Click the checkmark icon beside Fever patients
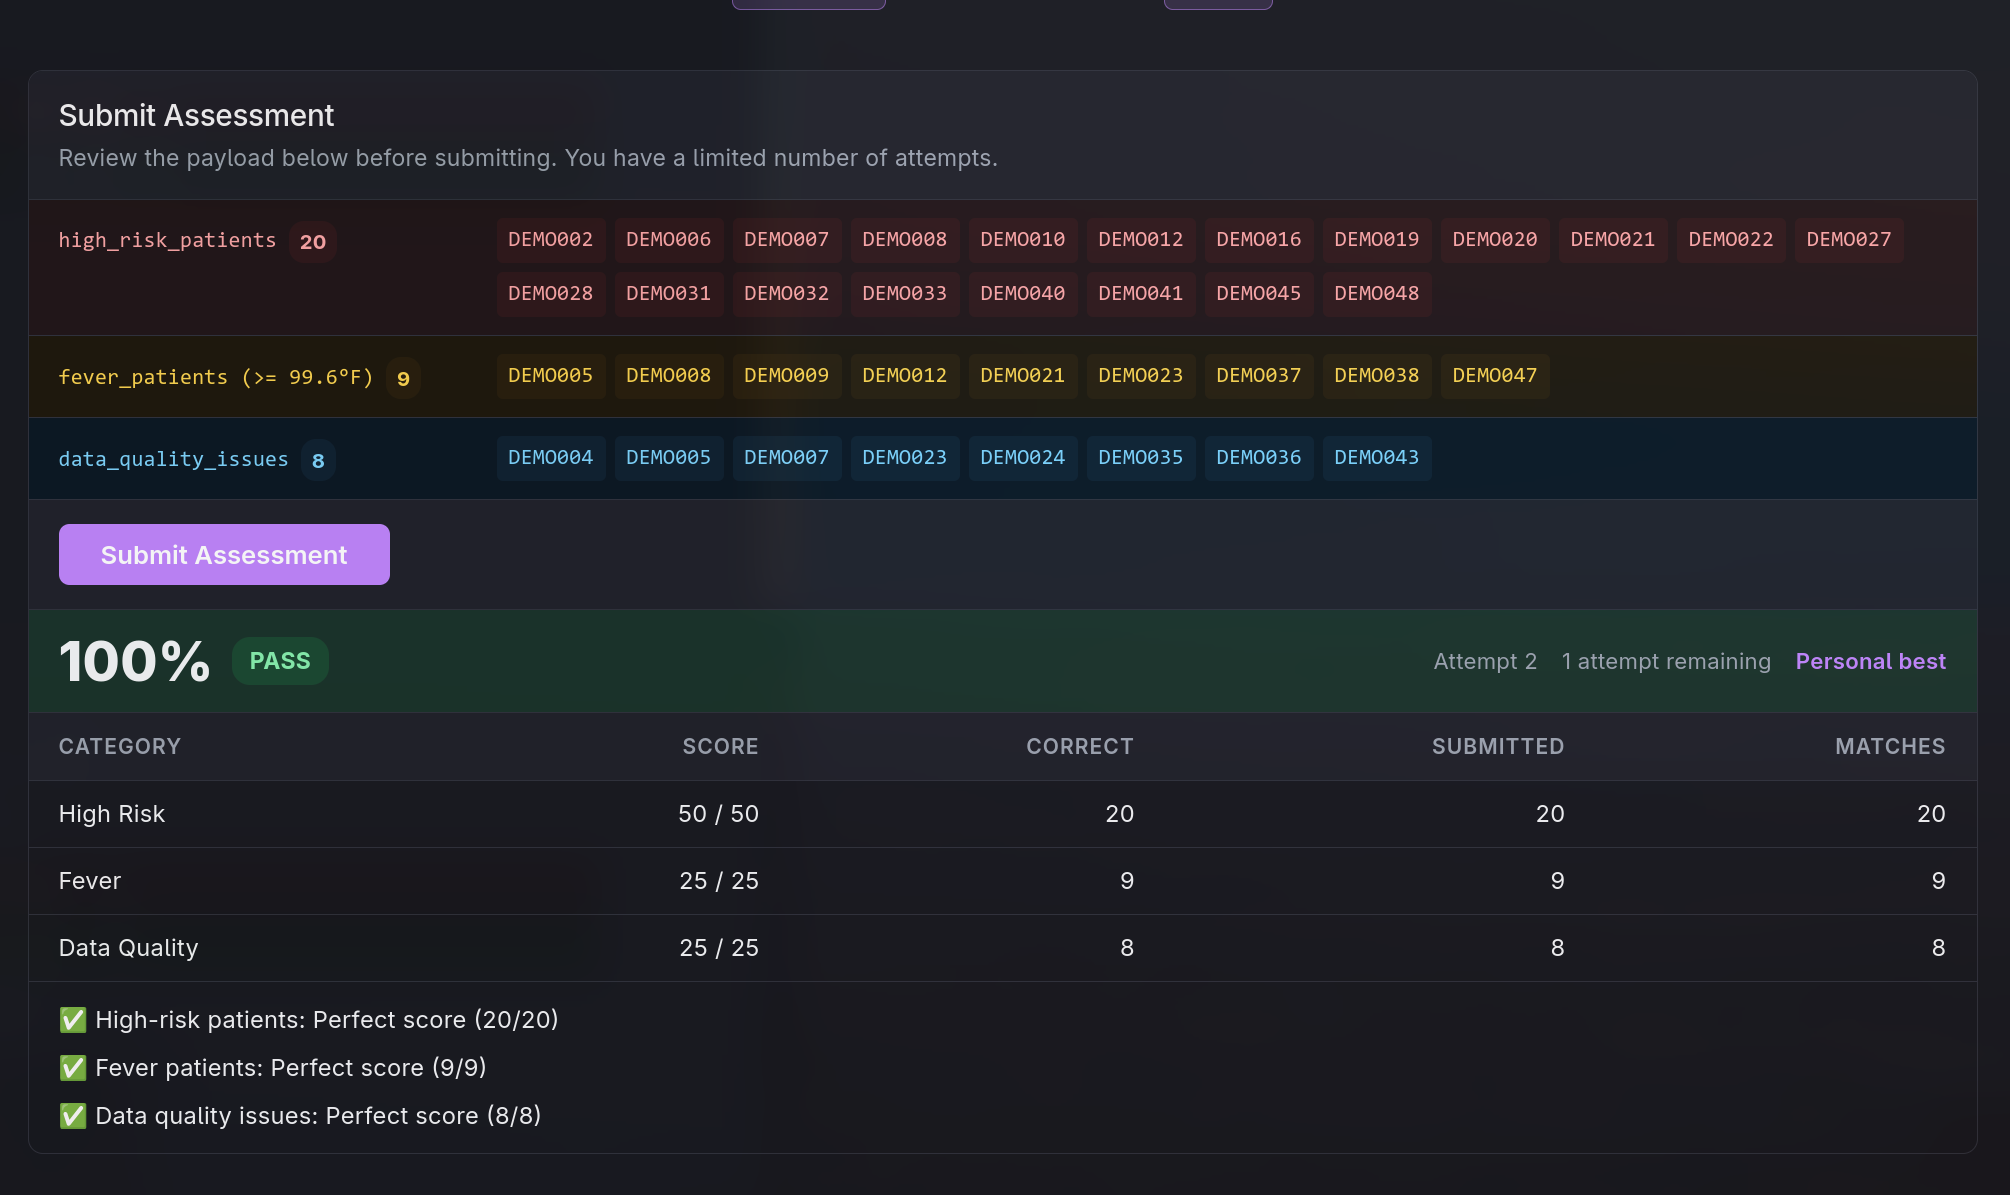This screenshot has height=1195, width=2010. coord(73,1068)
